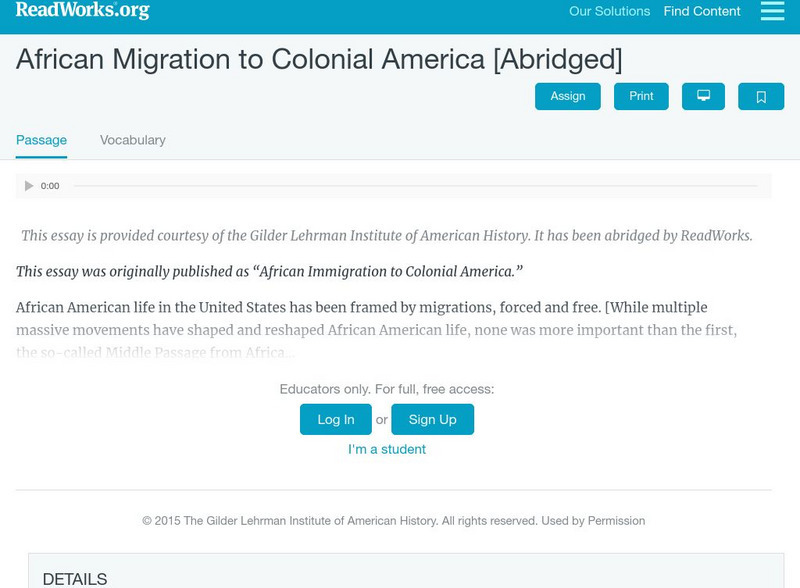Click the 0:00 audio timestamp
The height and width of the screenshot is (588, 800).
click(x=50, y=186)
